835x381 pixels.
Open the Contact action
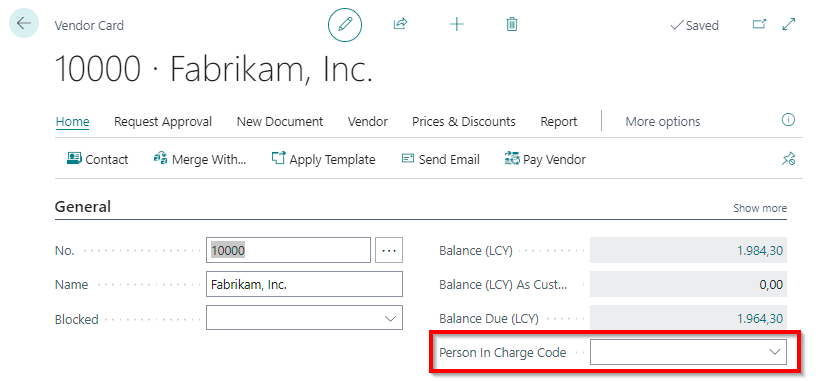click(97, 159)
